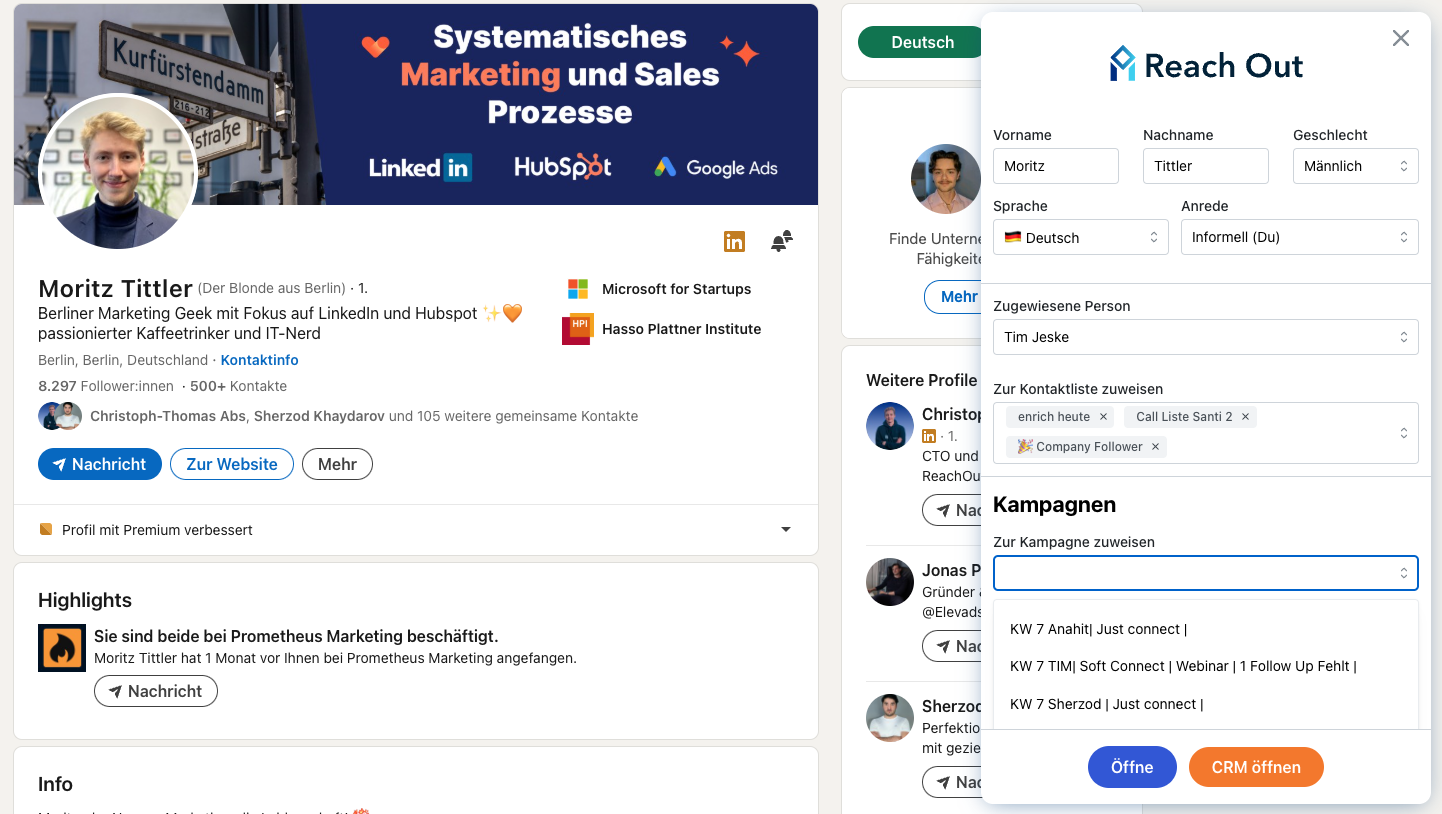Click the Vorname input field
This screenshot has height=814, width=1442.
[1055, 166]
